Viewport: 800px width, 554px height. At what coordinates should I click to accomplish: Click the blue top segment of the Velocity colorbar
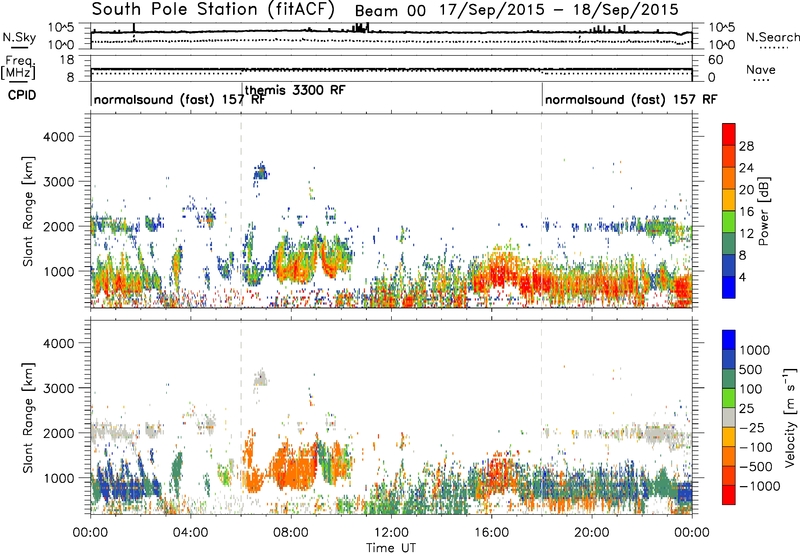[x=729, y=340]
